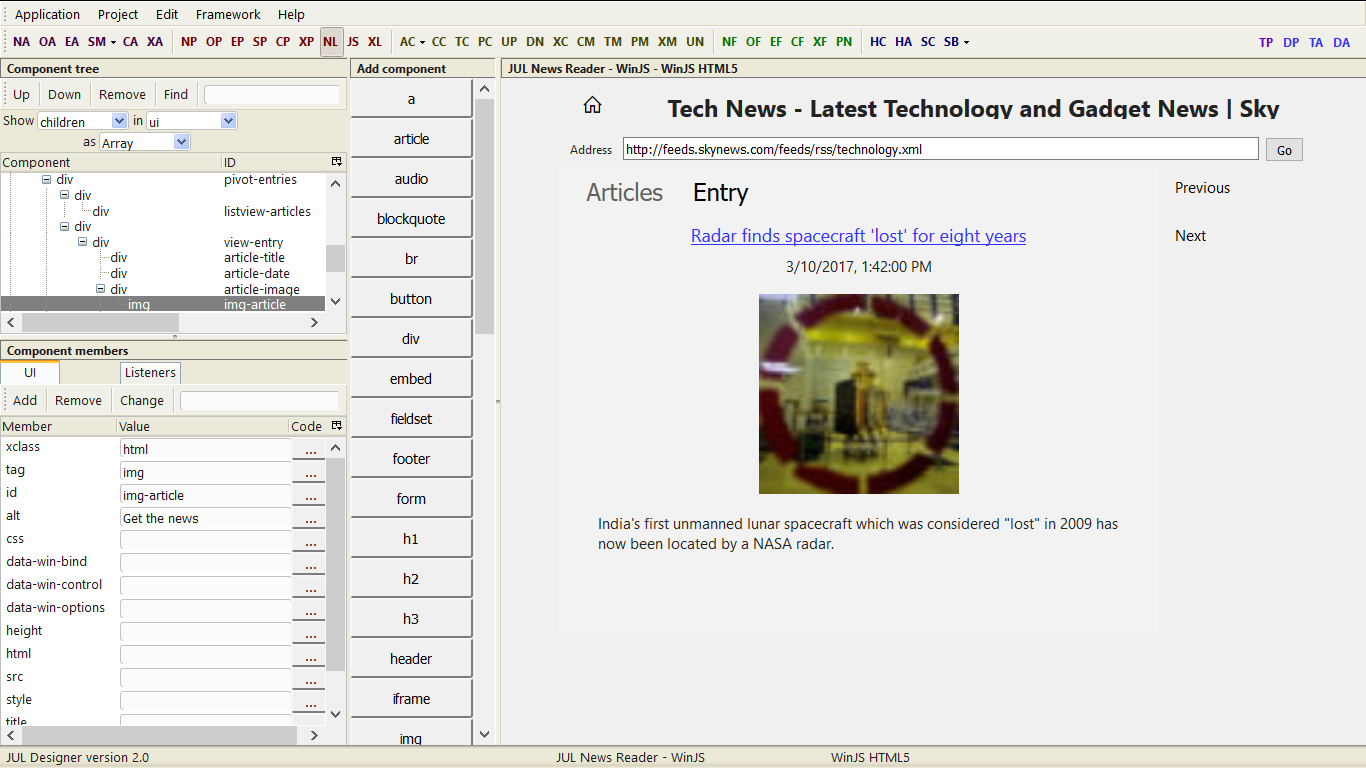Click the JS toolbar icon
Screen dimensions: 1366x768
(x=353, y=42)
